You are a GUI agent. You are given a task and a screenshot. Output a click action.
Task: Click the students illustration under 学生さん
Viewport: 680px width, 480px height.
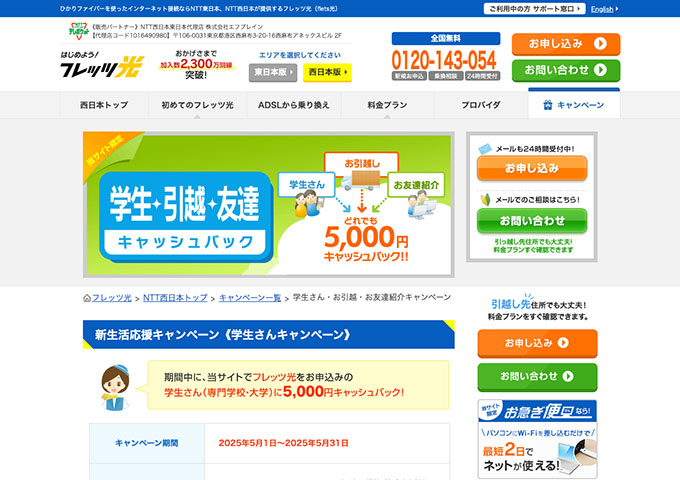click(307, 203)
